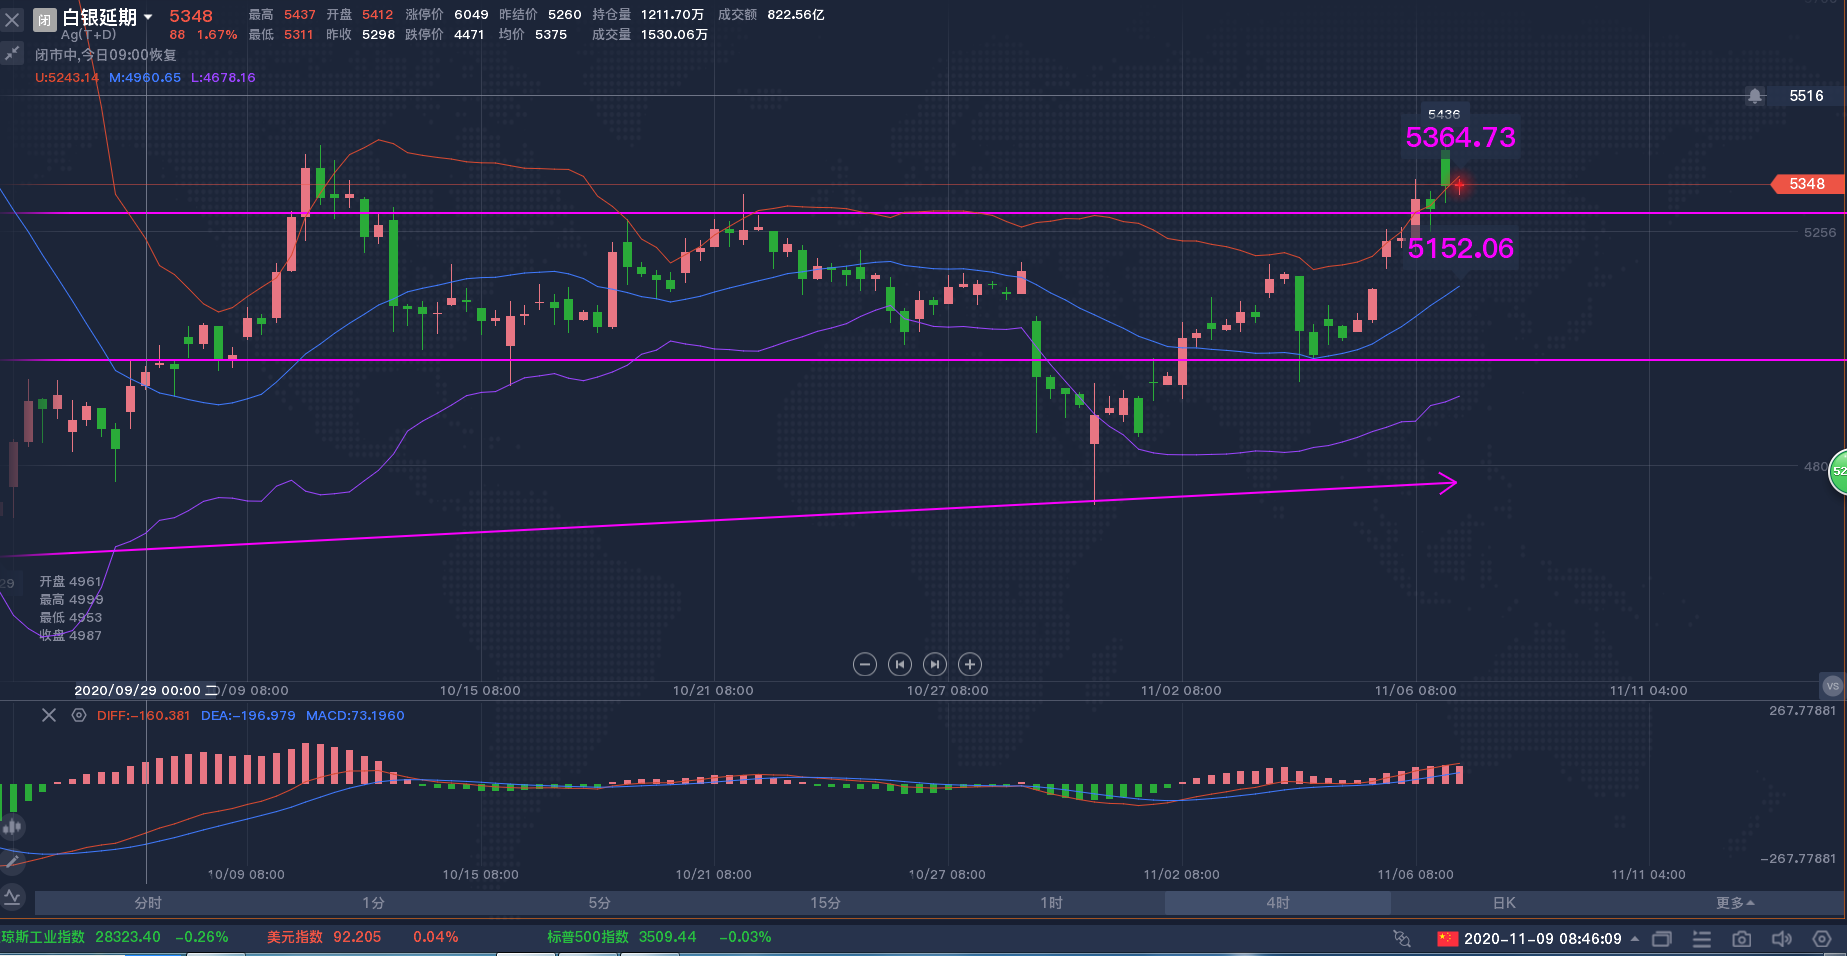Click the candlestick chart type icon
Viewport: 1847px width, 956px height.
tap(12, 827)
